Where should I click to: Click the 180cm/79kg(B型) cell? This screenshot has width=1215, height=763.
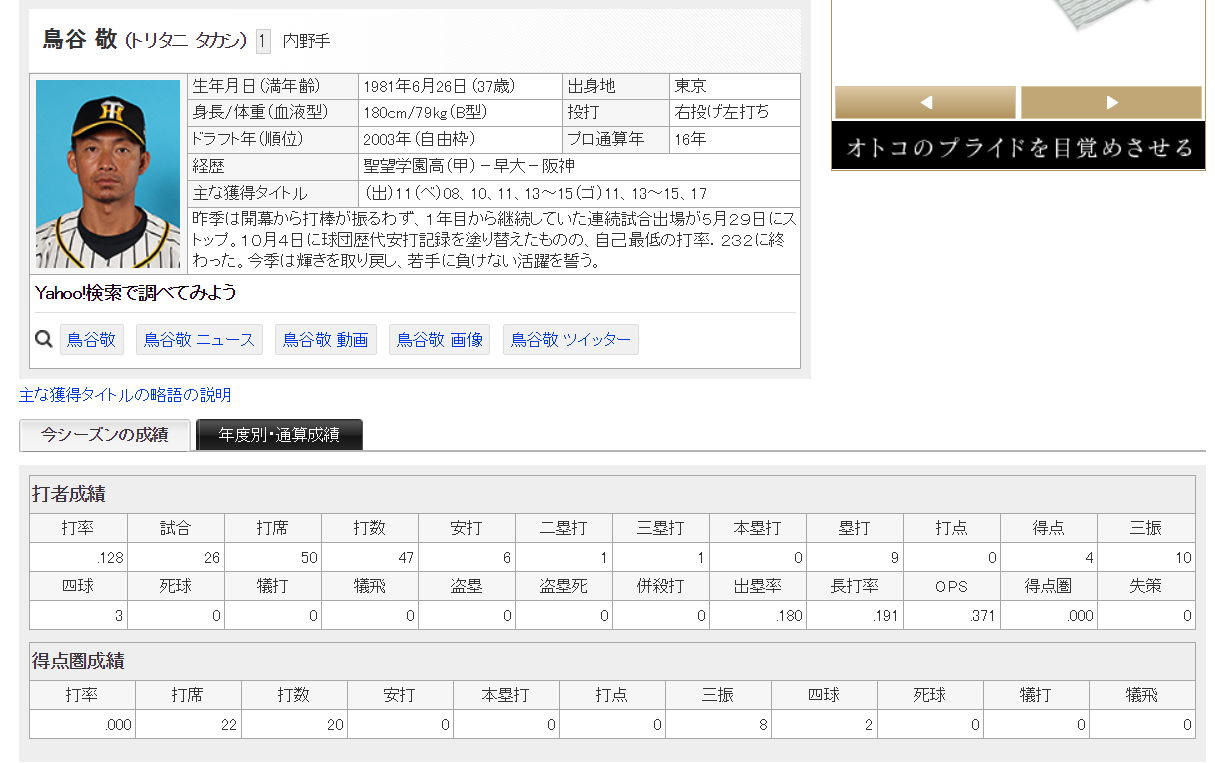coord(460,113)
